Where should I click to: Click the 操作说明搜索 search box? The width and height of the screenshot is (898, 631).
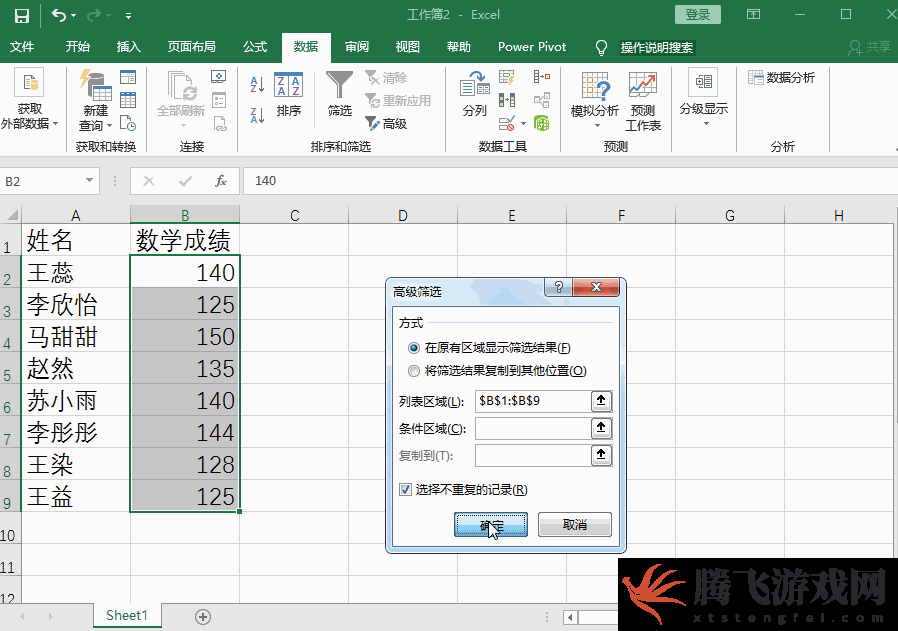[x=657, y=48]
